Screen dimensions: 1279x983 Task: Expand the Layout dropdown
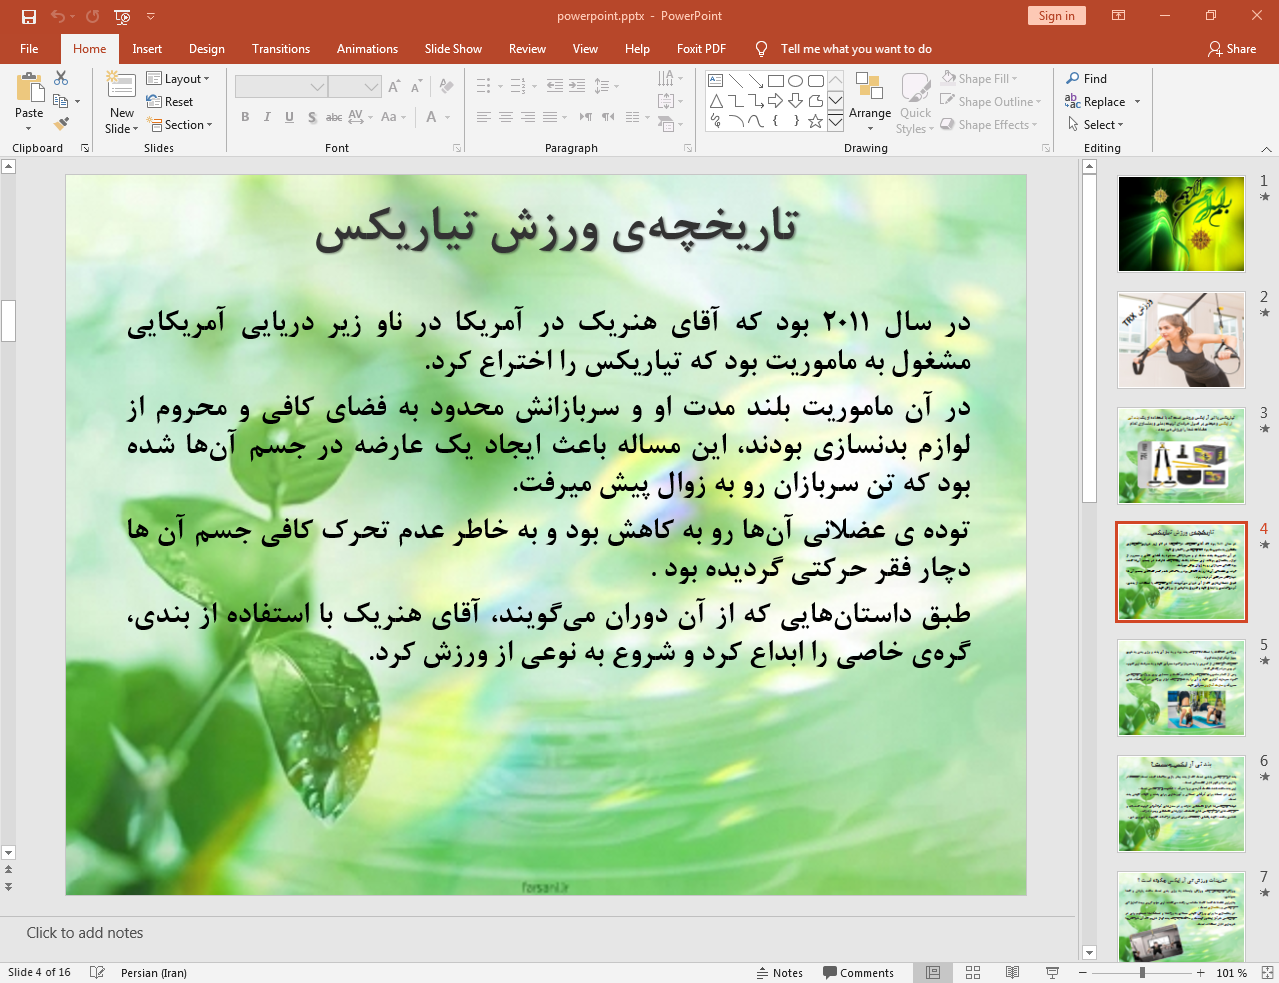click(x=178, y=78)
